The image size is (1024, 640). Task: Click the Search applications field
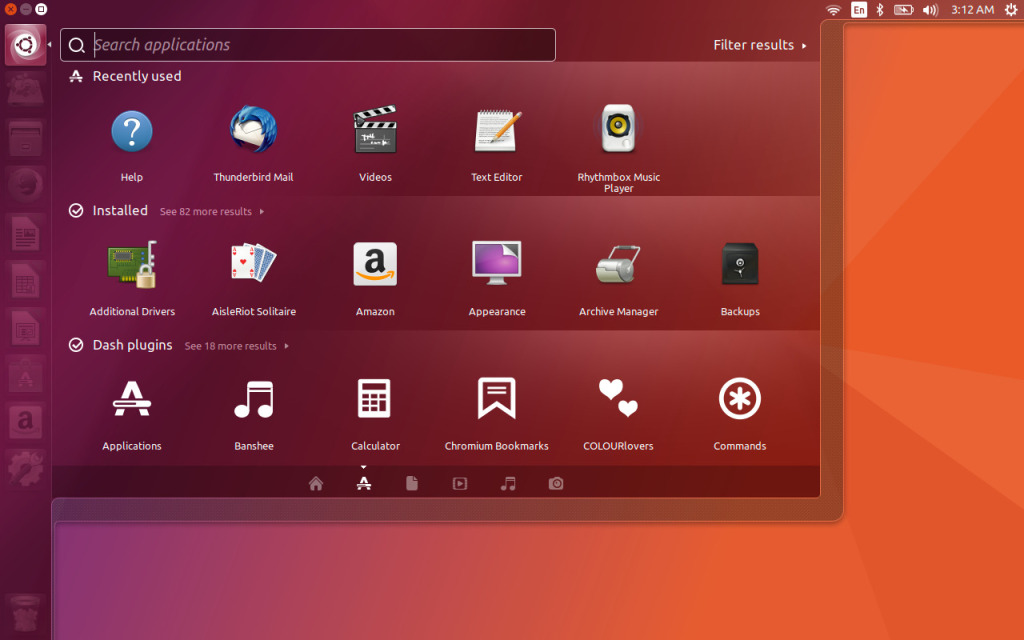point(308,45)
